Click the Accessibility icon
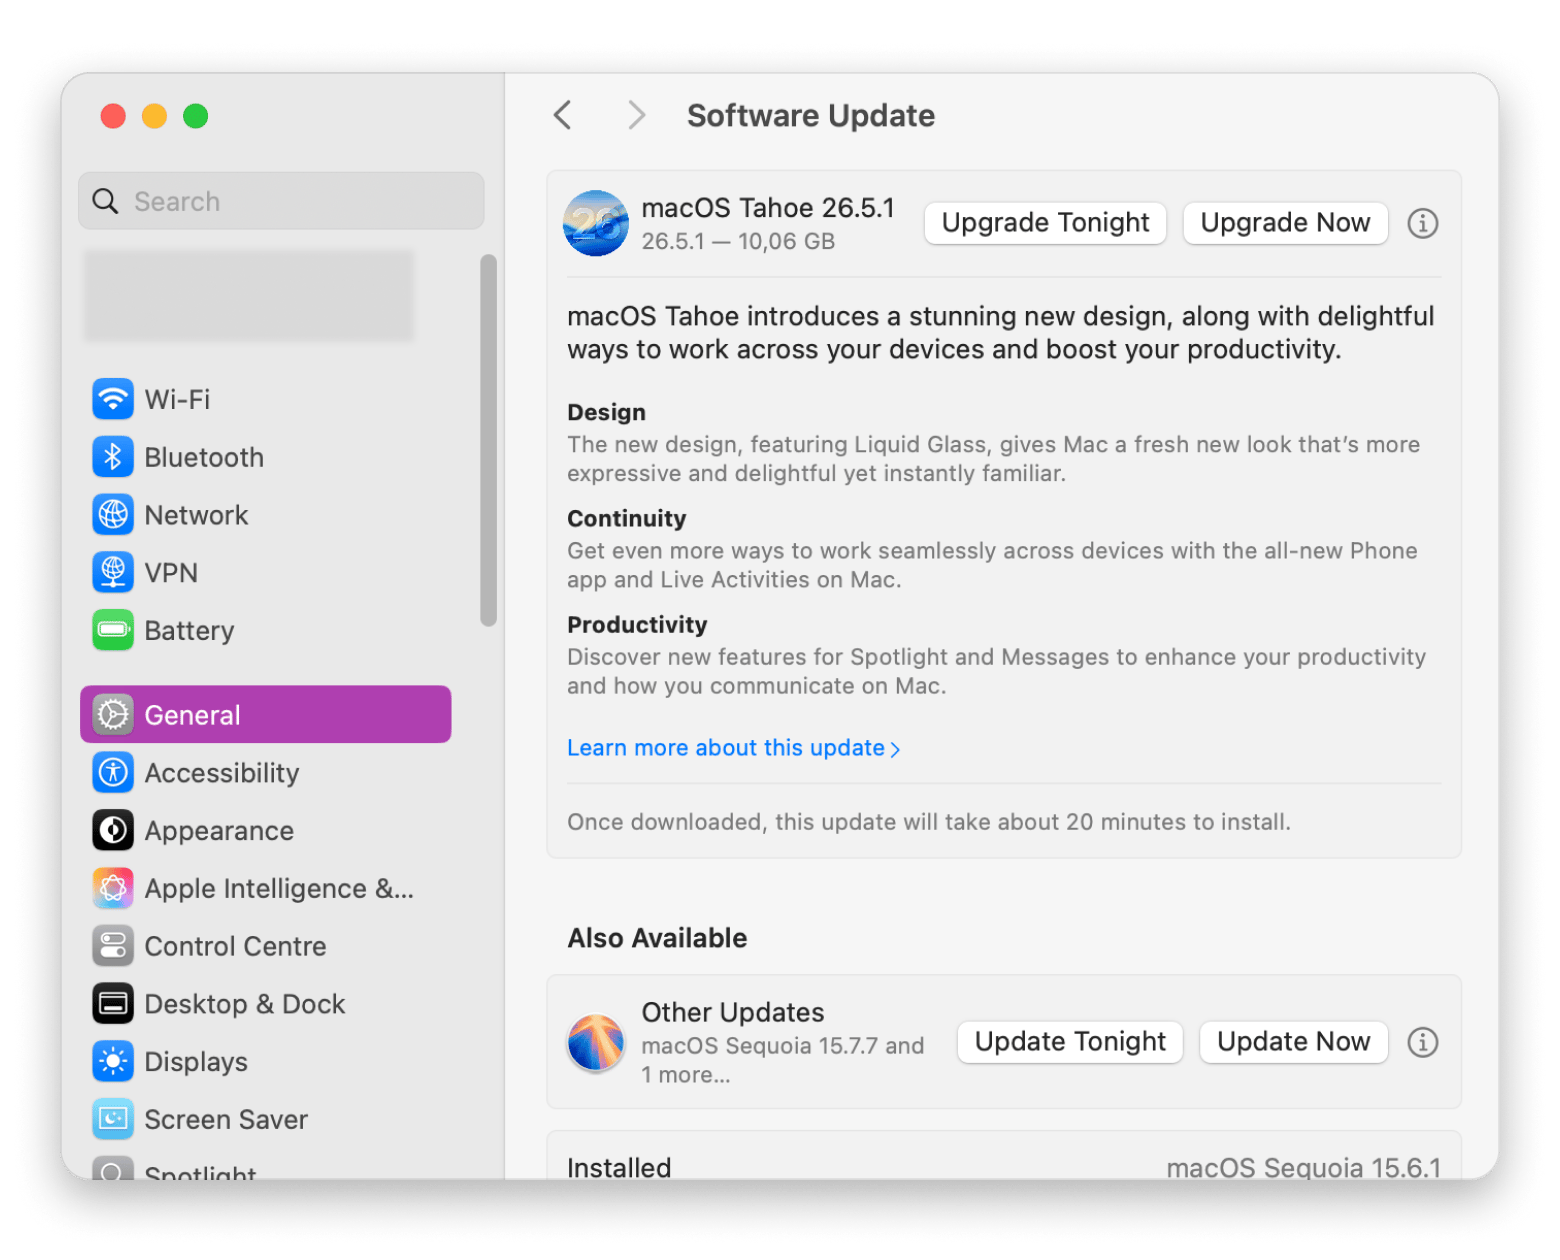The width and height of the screenshot is (1560, 1260). [113, 773]
